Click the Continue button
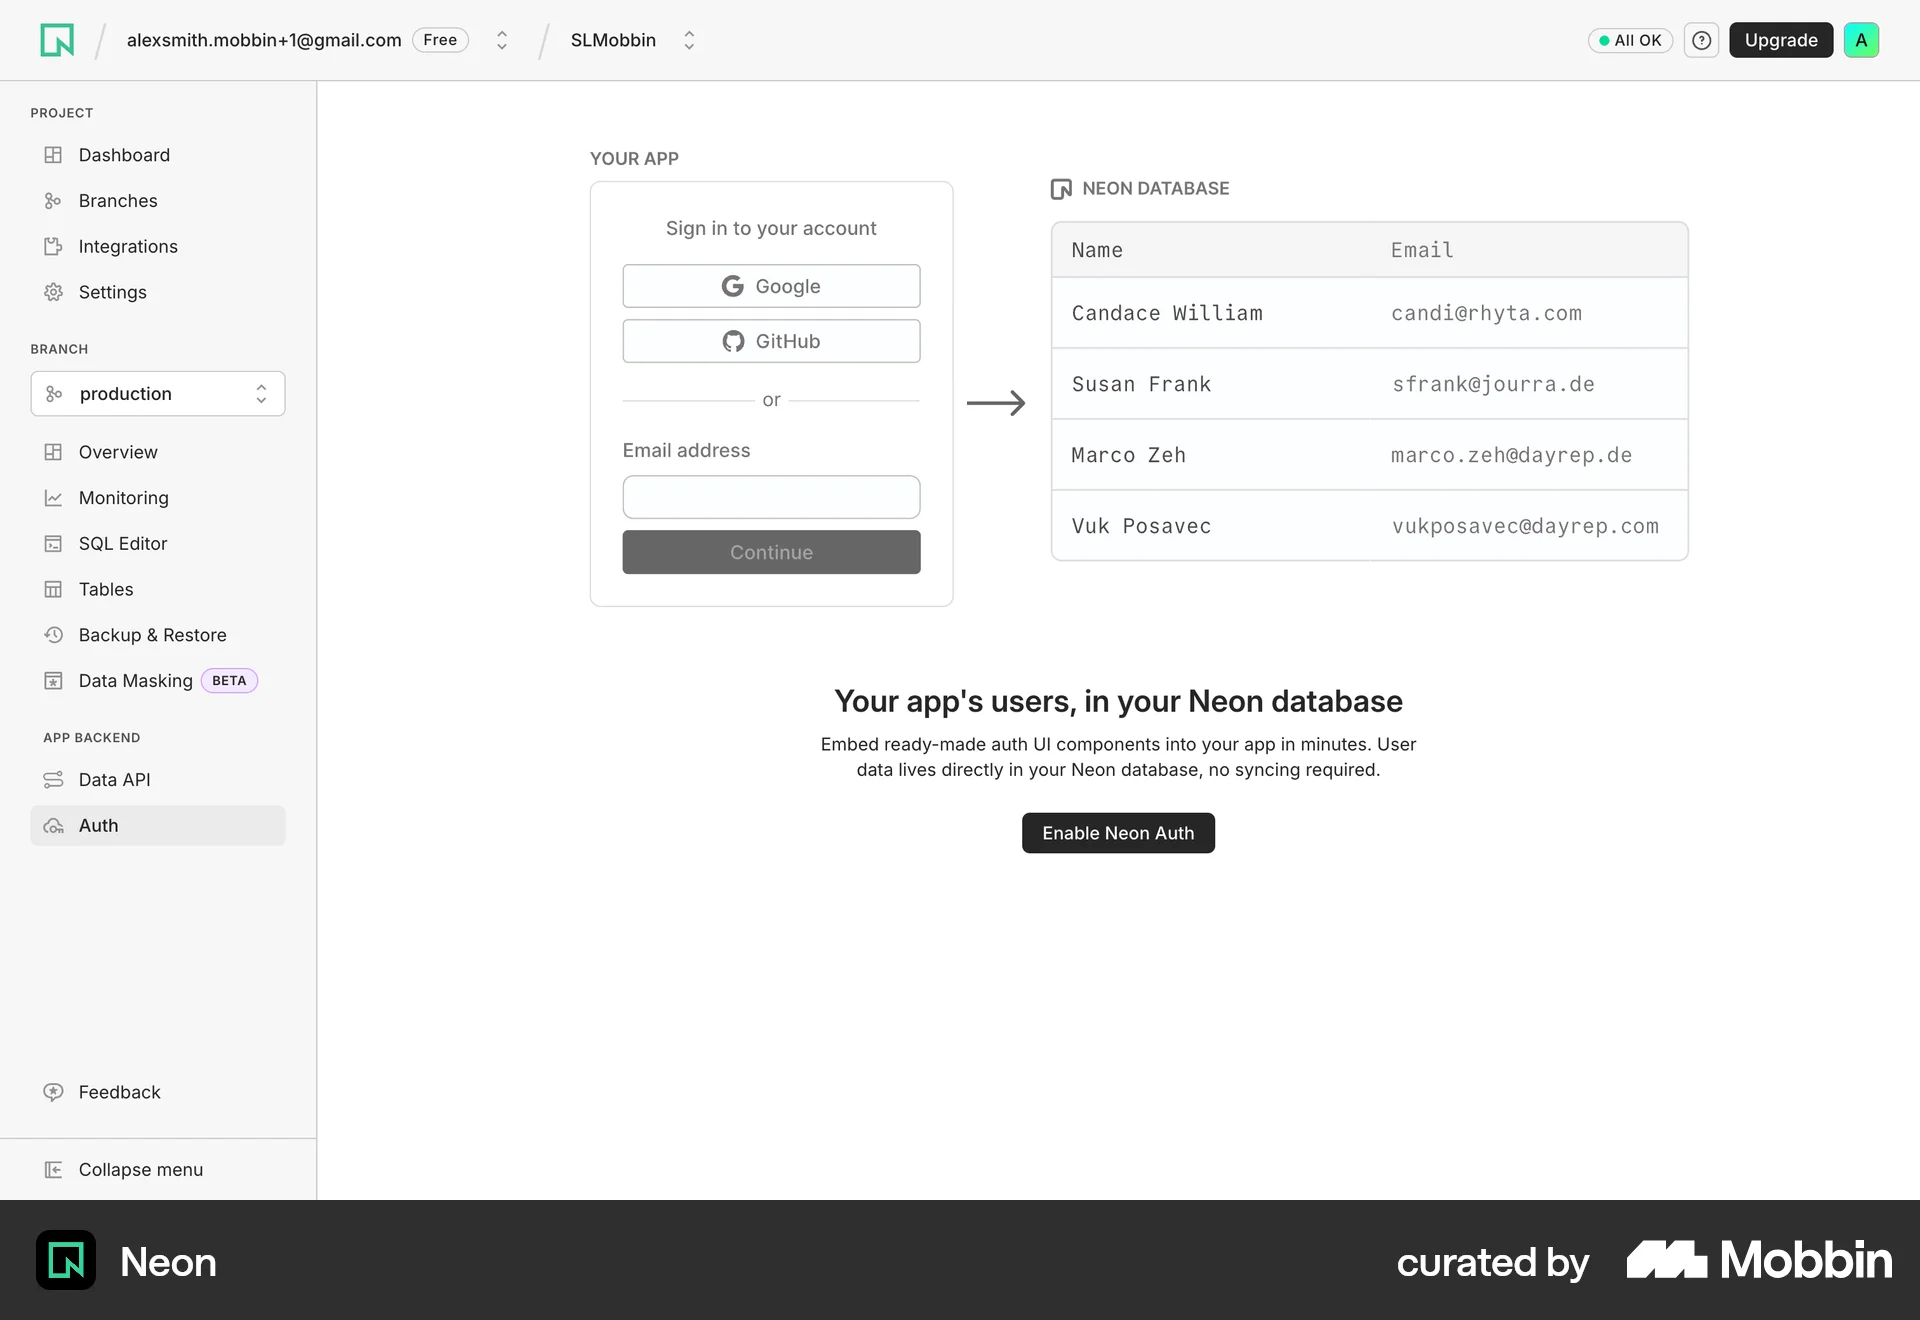 pyautogui.click(x=771, y=552)
